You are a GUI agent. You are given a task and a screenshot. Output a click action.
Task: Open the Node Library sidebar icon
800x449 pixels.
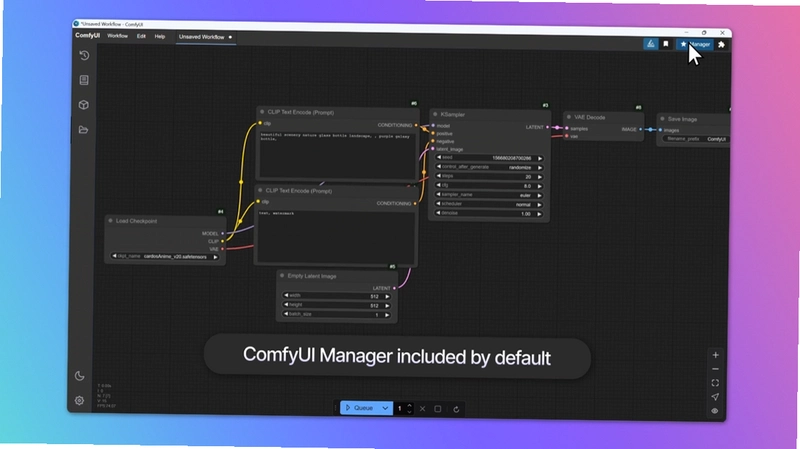(x=84, y=80)
